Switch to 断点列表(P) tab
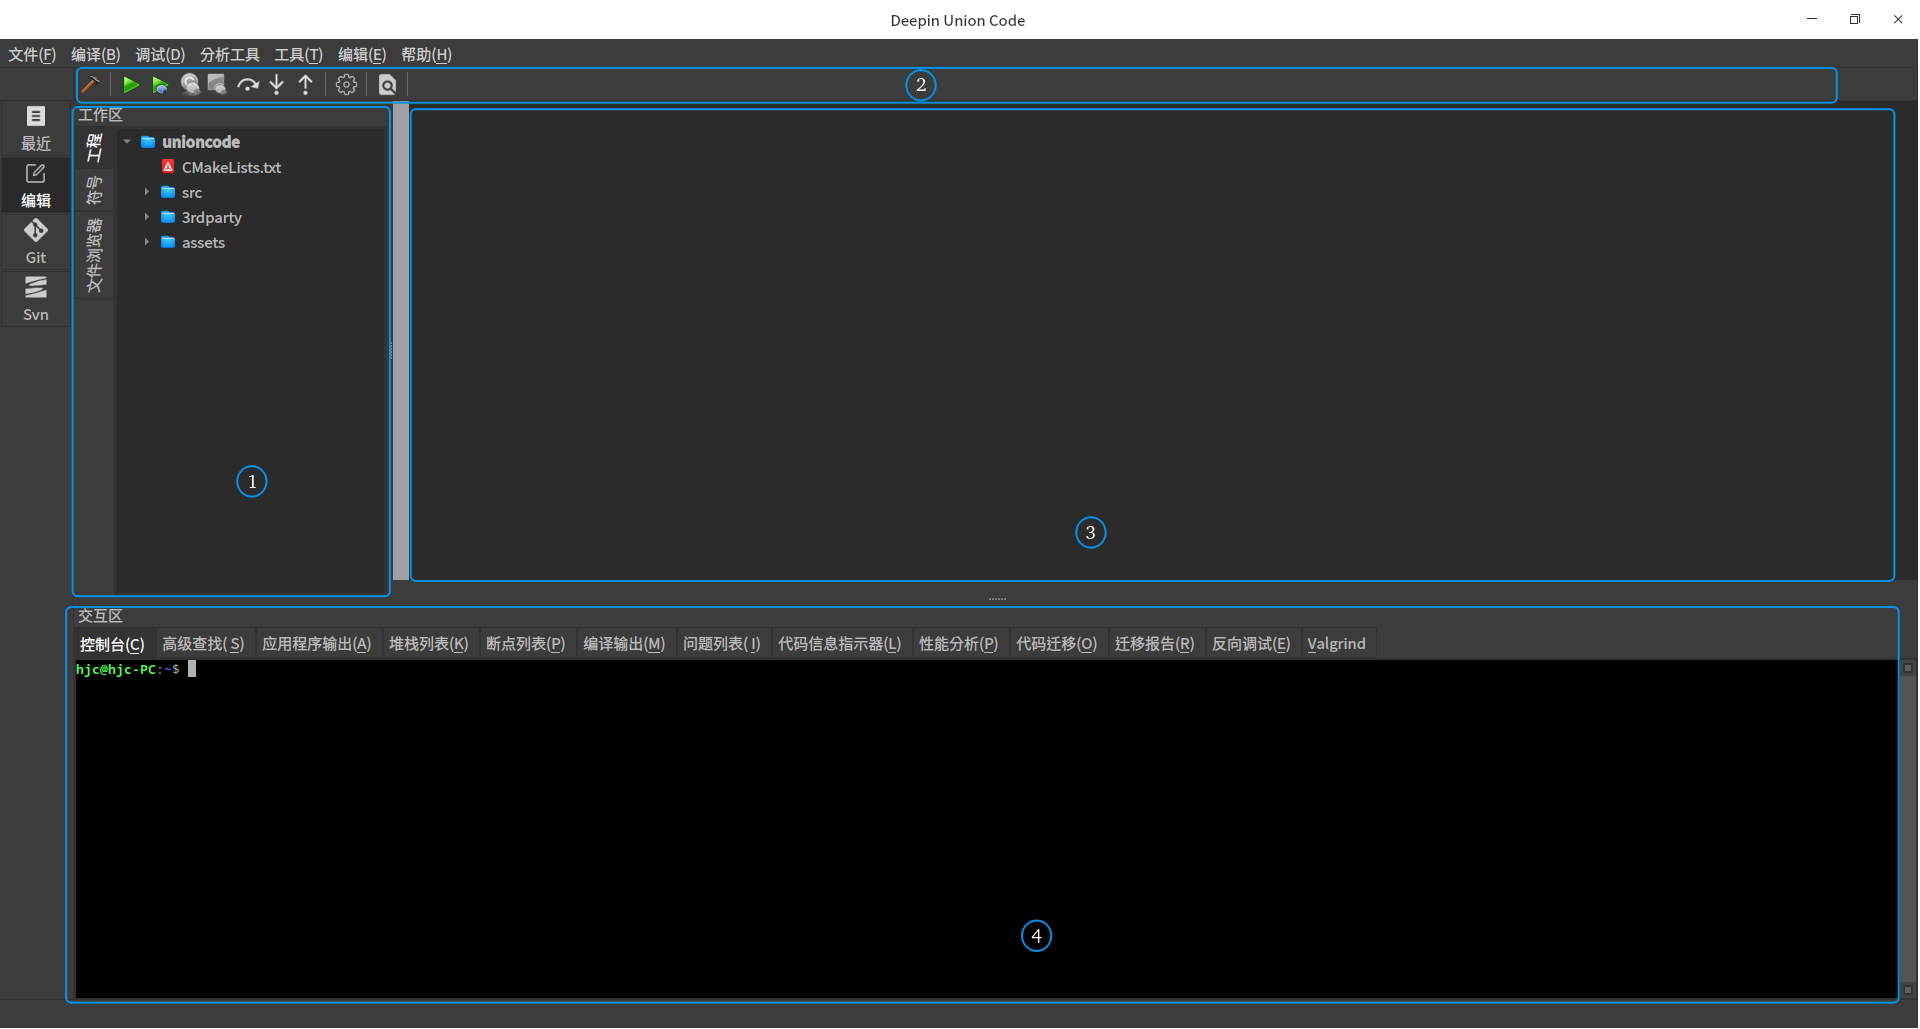 coord(526,644)
